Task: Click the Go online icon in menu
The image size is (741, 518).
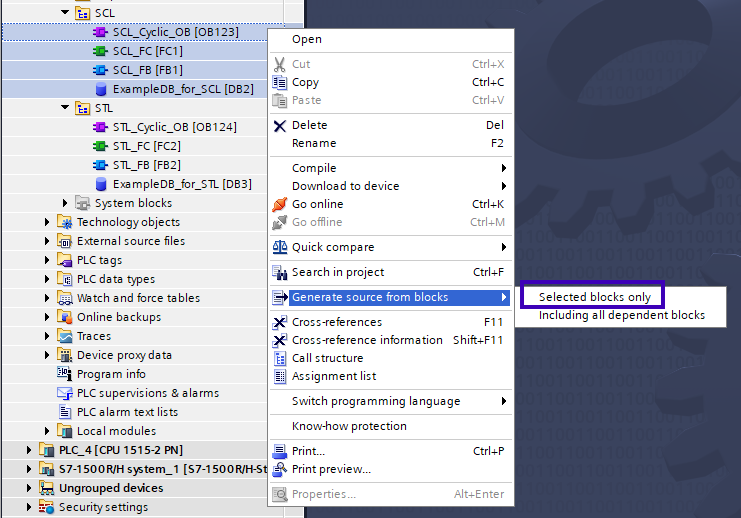Action: point(280,204)
